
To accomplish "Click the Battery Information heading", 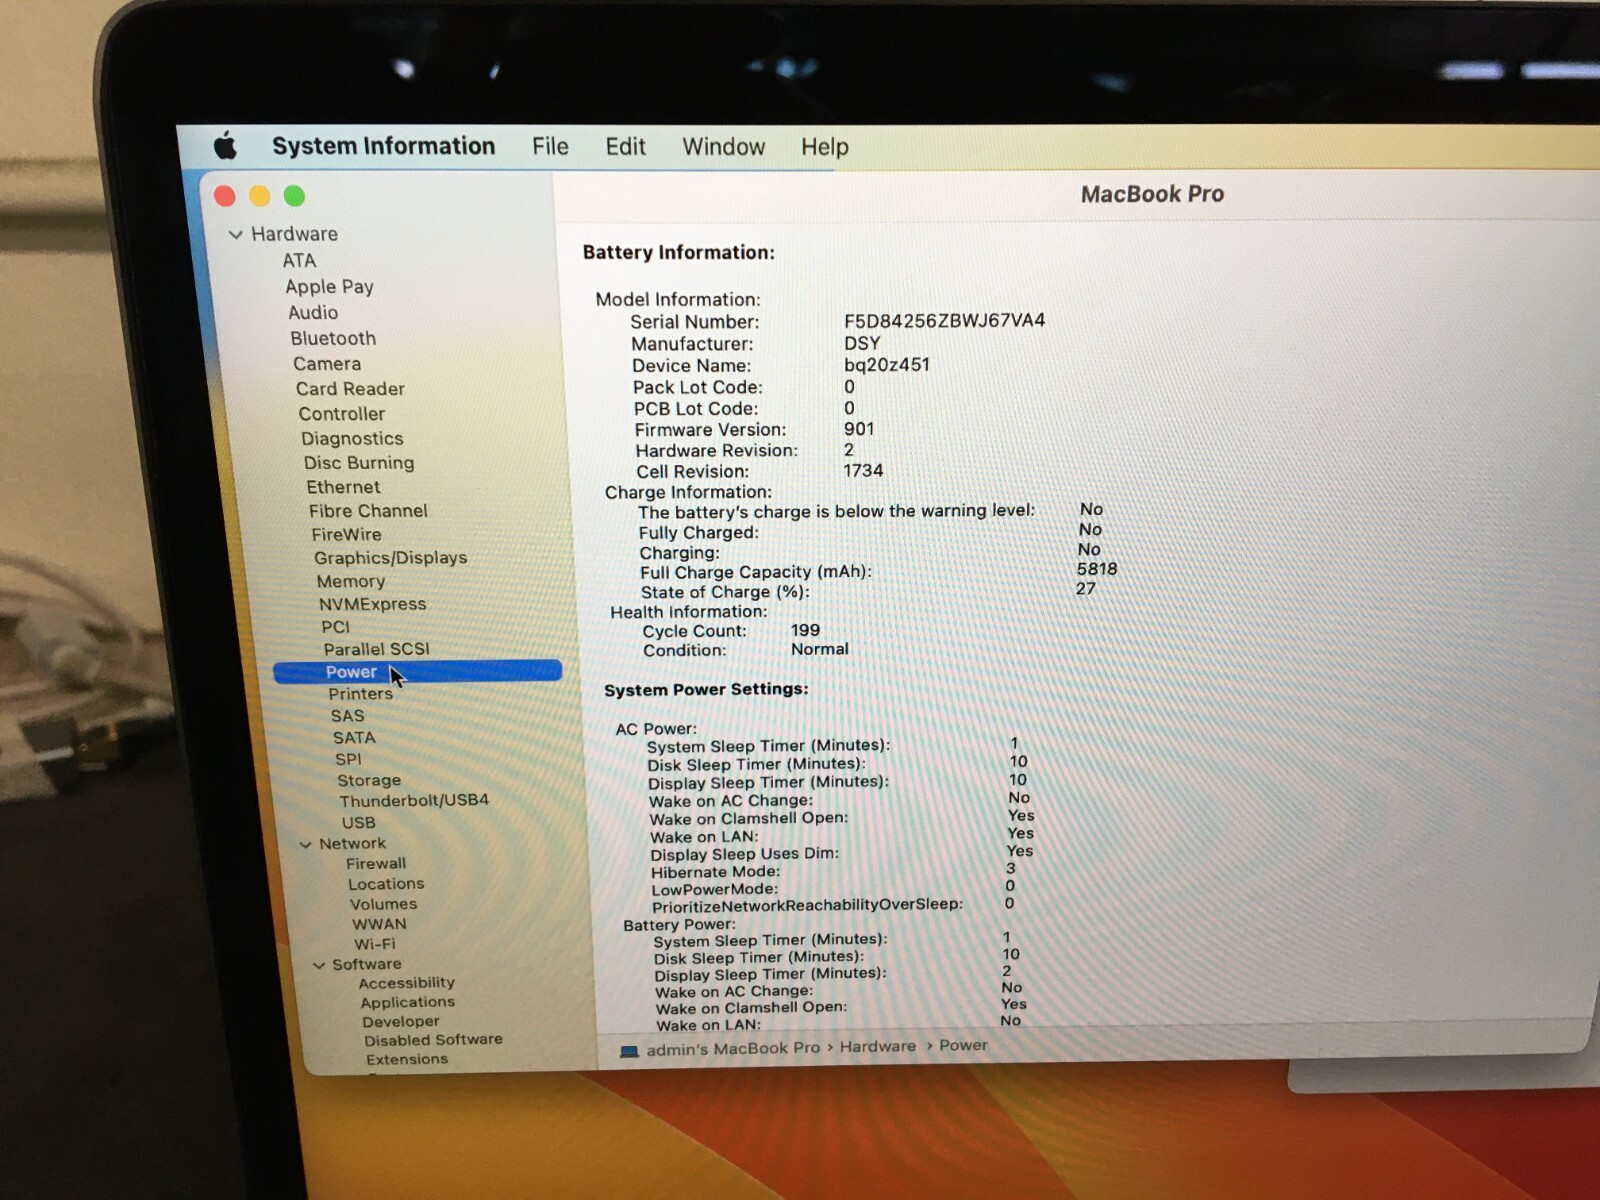I will click(x=679, y=253).
